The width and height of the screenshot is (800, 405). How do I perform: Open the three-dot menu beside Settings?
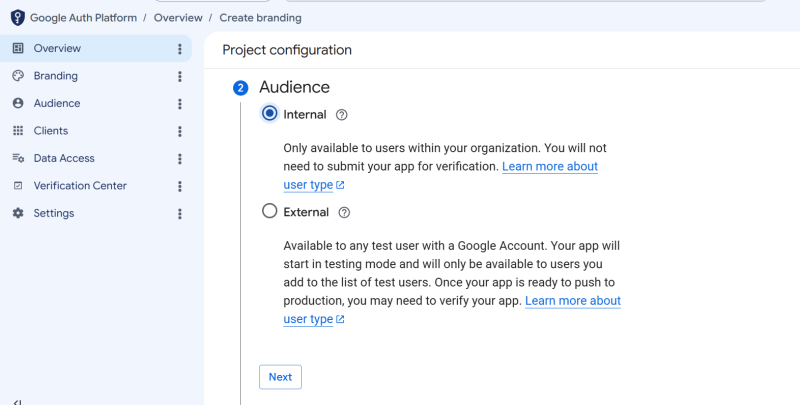pos(180,214)
